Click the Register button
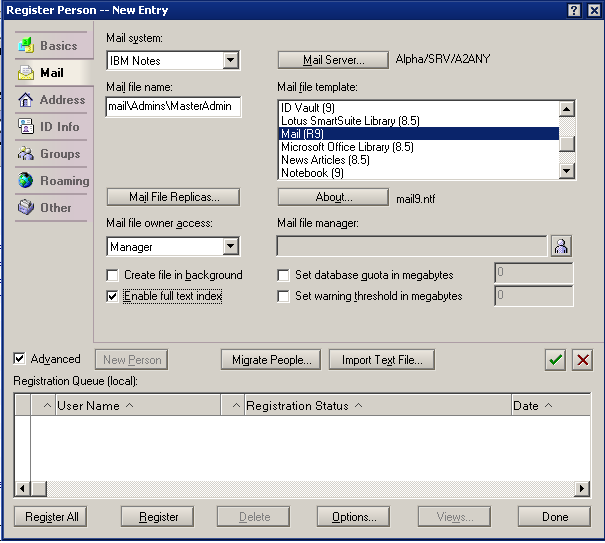 click(157, 517)
